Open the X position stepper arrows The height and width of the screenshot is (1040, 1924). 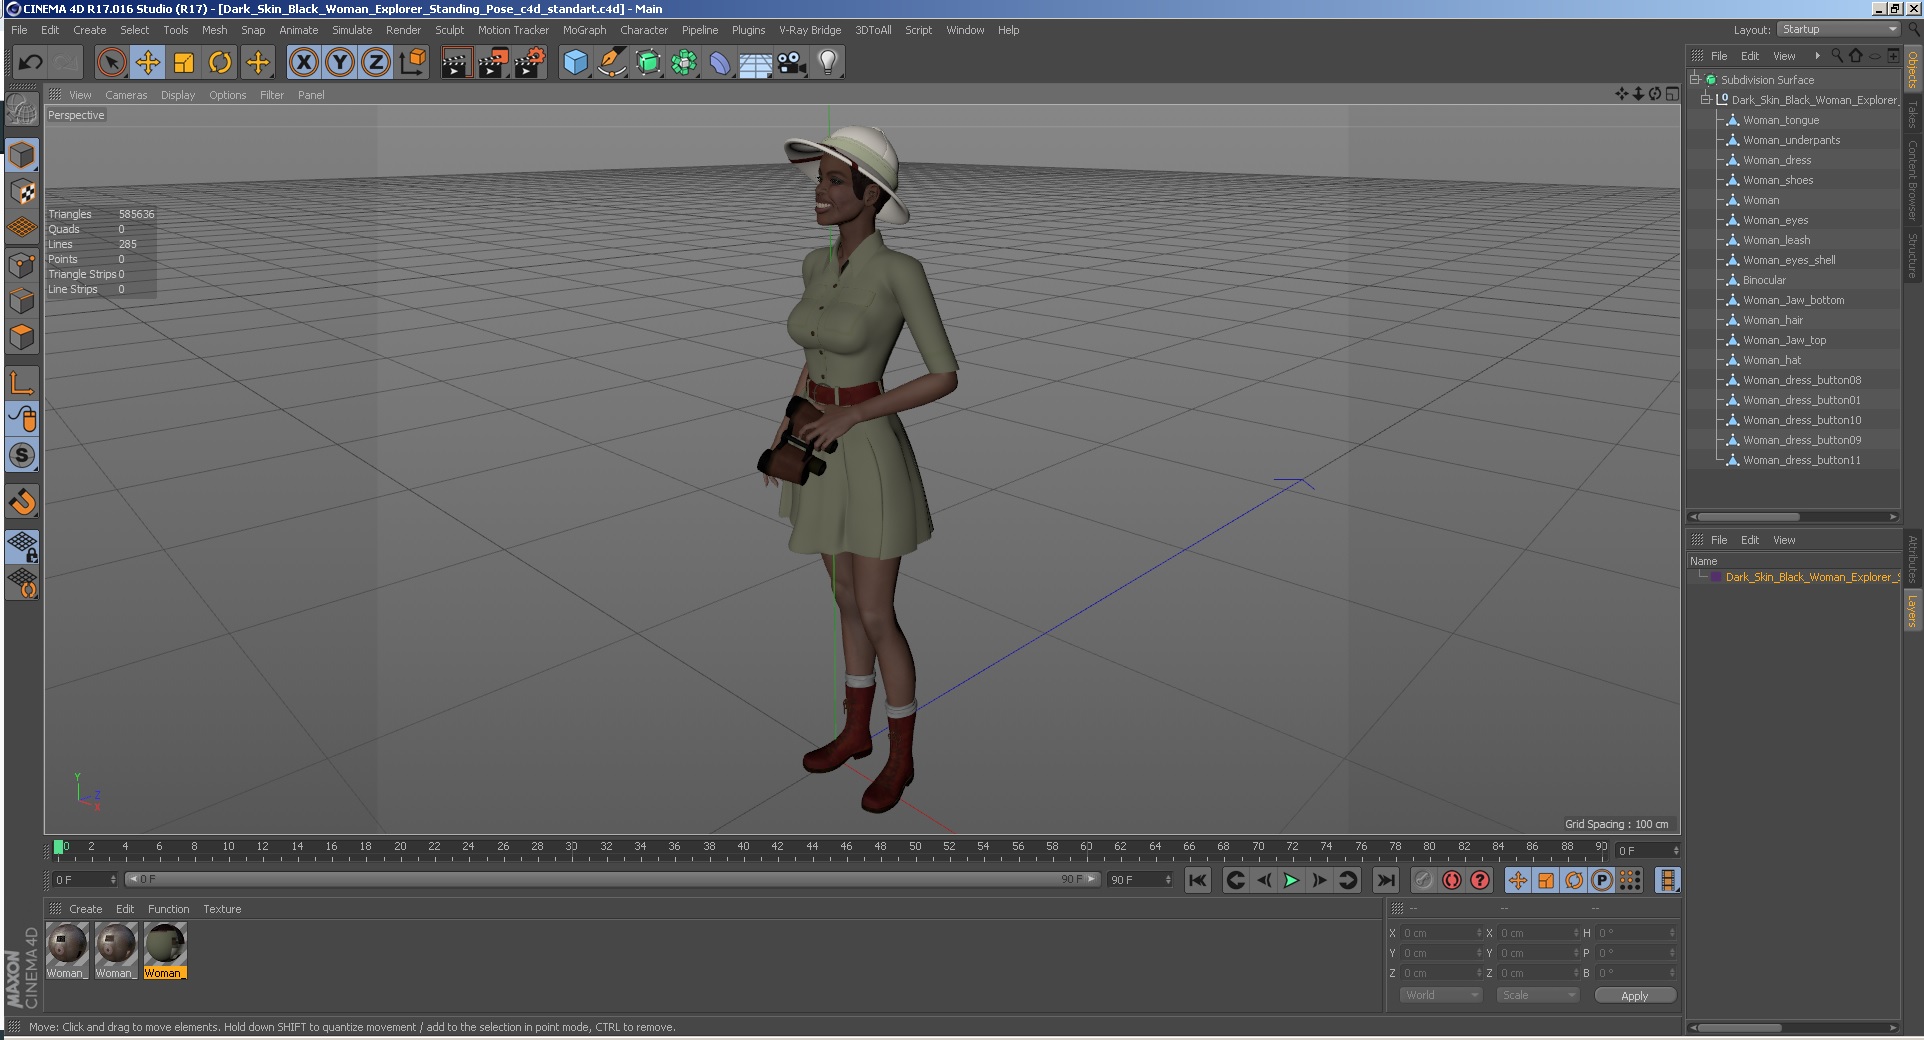1479,933
